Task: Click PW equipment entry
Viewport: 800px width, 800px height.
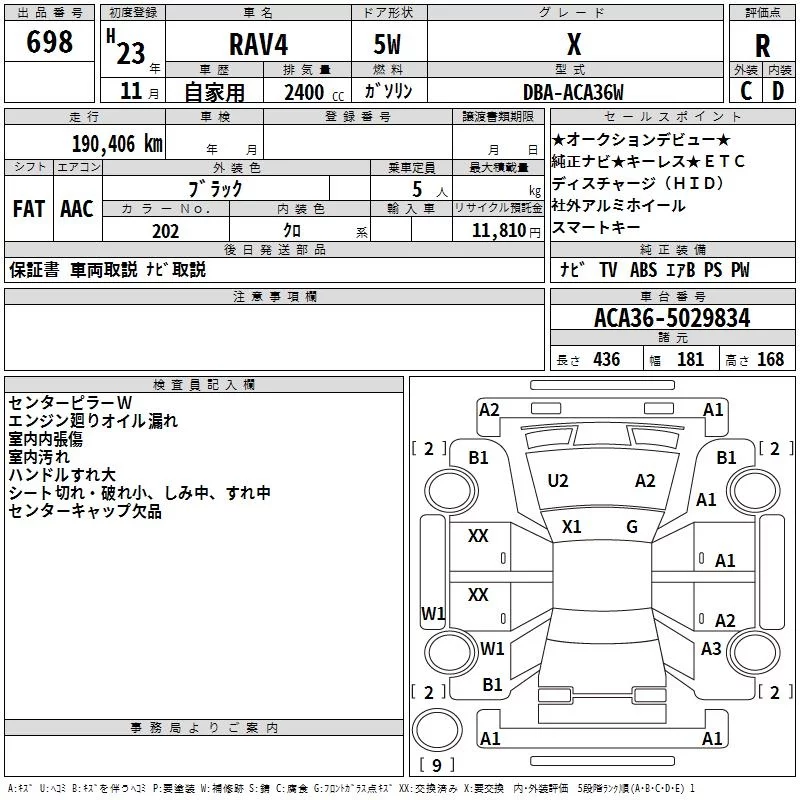Action: (x=740, y=270)
